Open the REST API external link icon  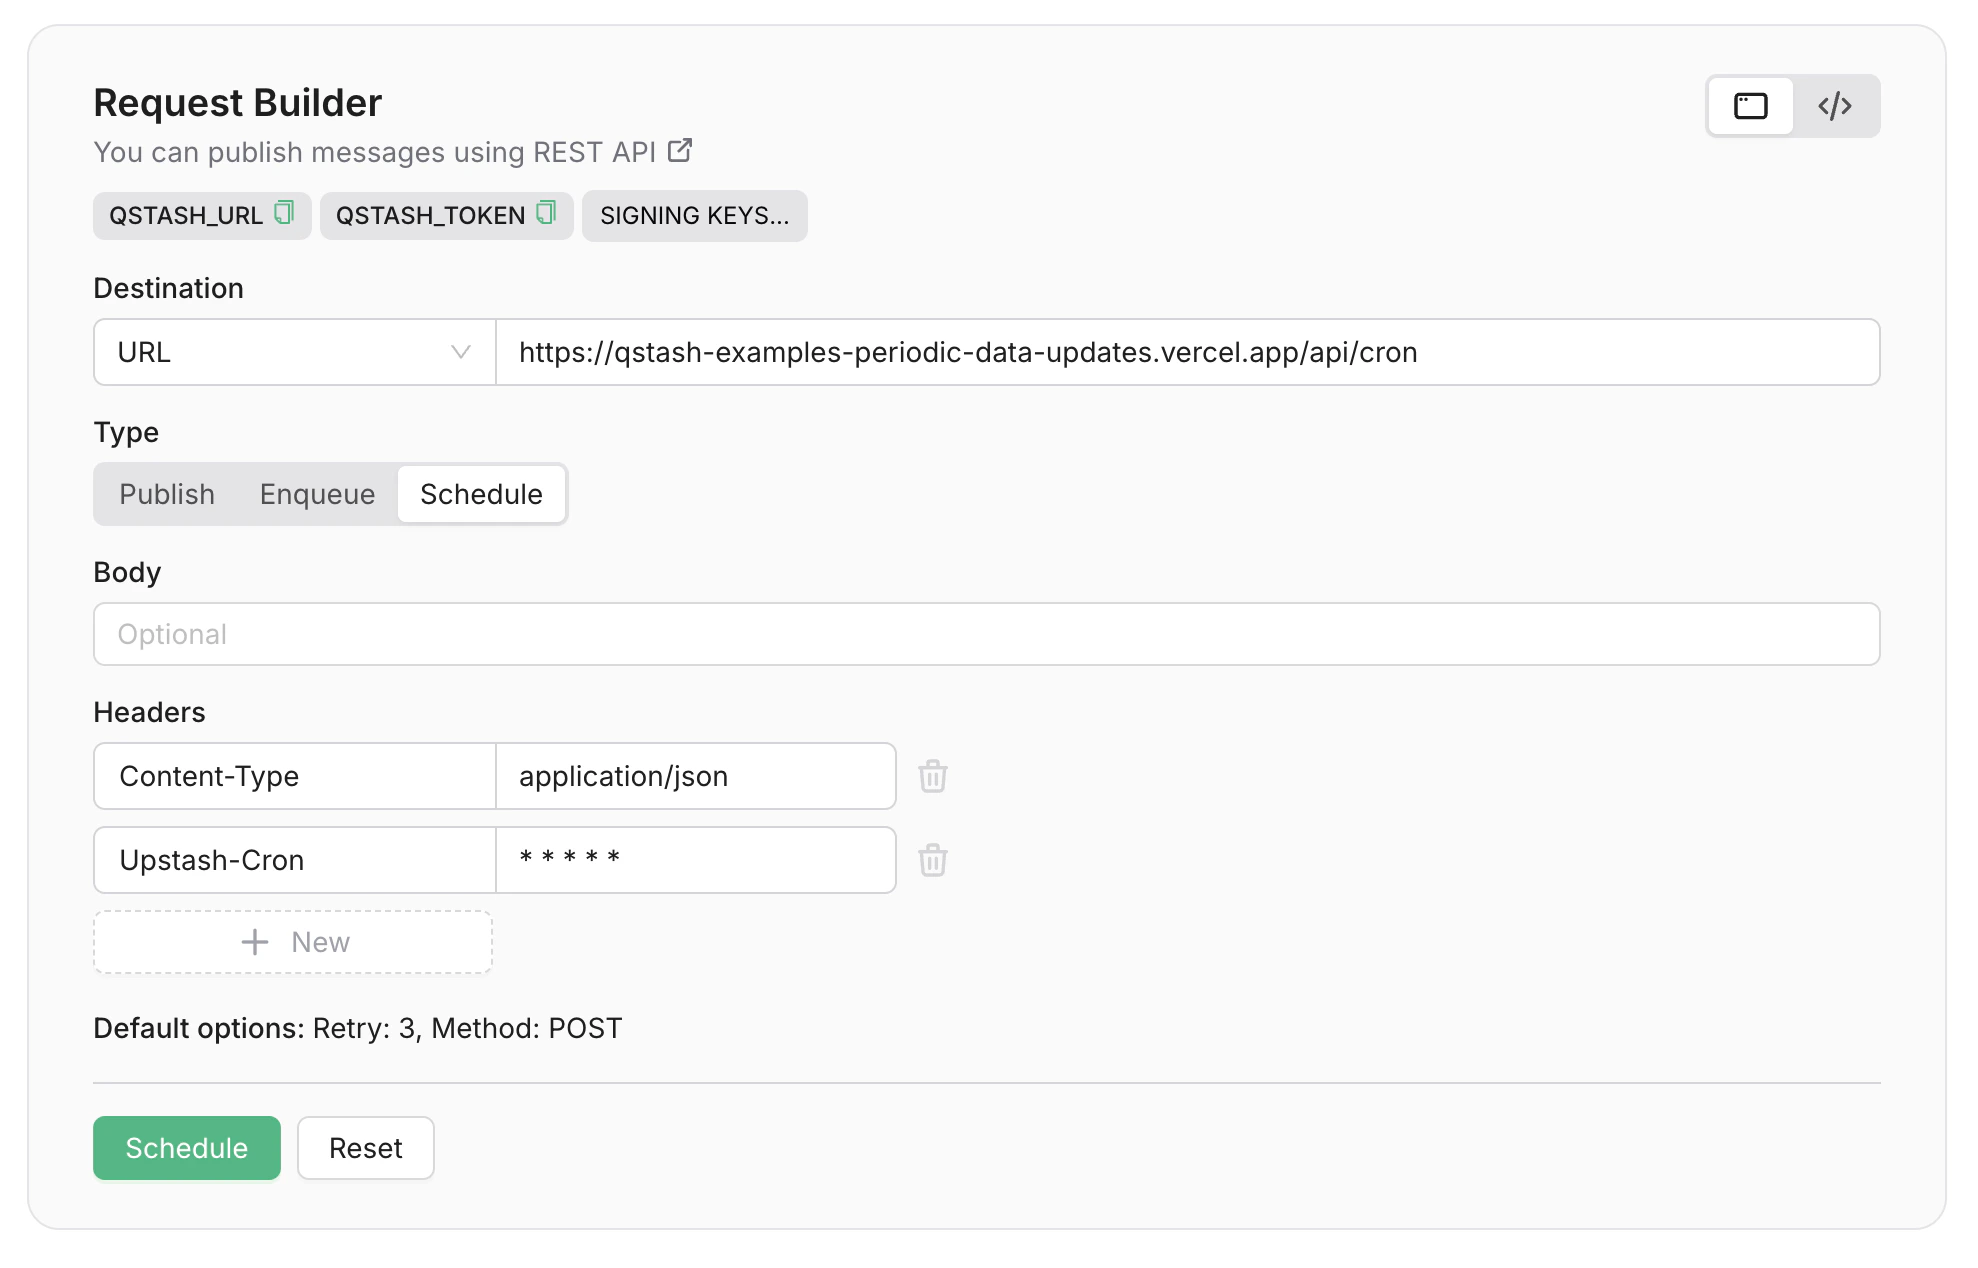pos(680,151)
